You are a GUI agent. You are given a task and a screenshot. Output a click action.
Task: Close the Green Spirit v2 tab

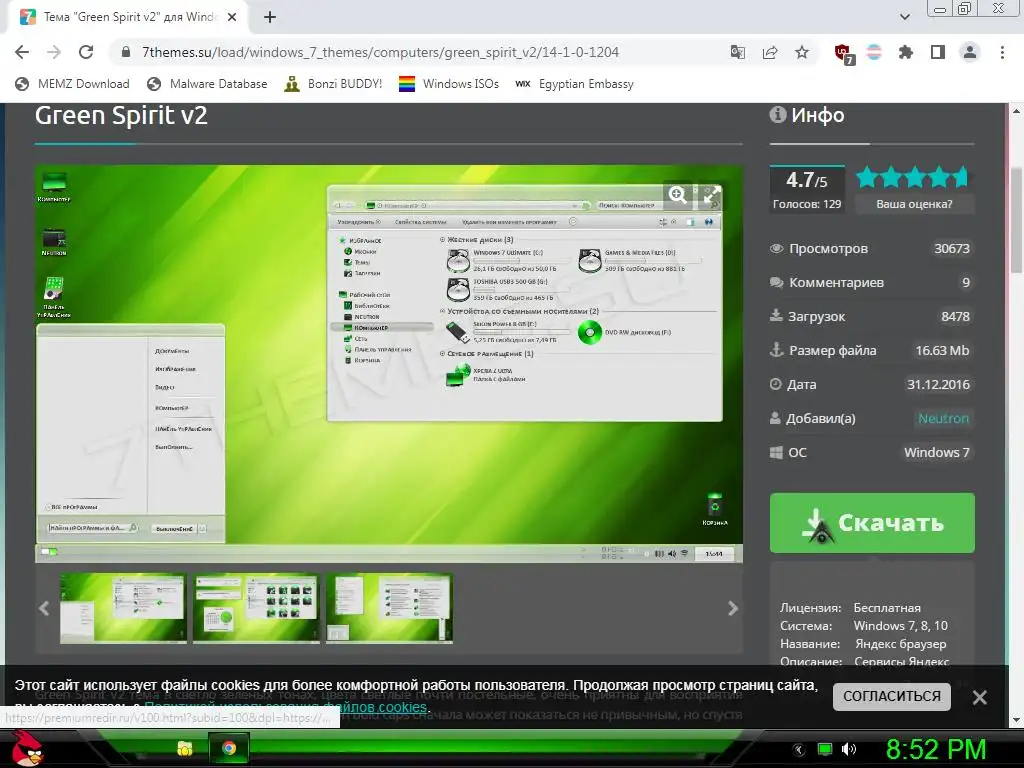tap(232, 18)
